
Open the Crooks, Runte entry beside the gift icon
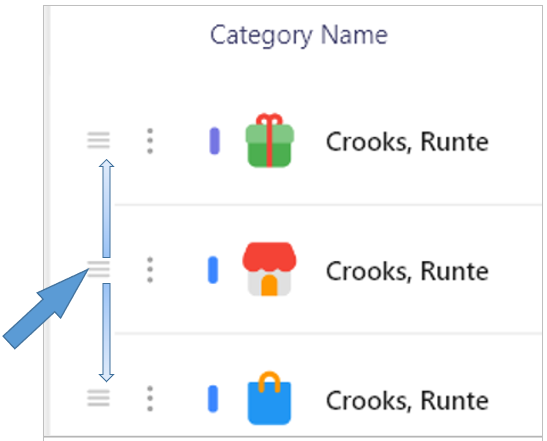coord(407,142)
